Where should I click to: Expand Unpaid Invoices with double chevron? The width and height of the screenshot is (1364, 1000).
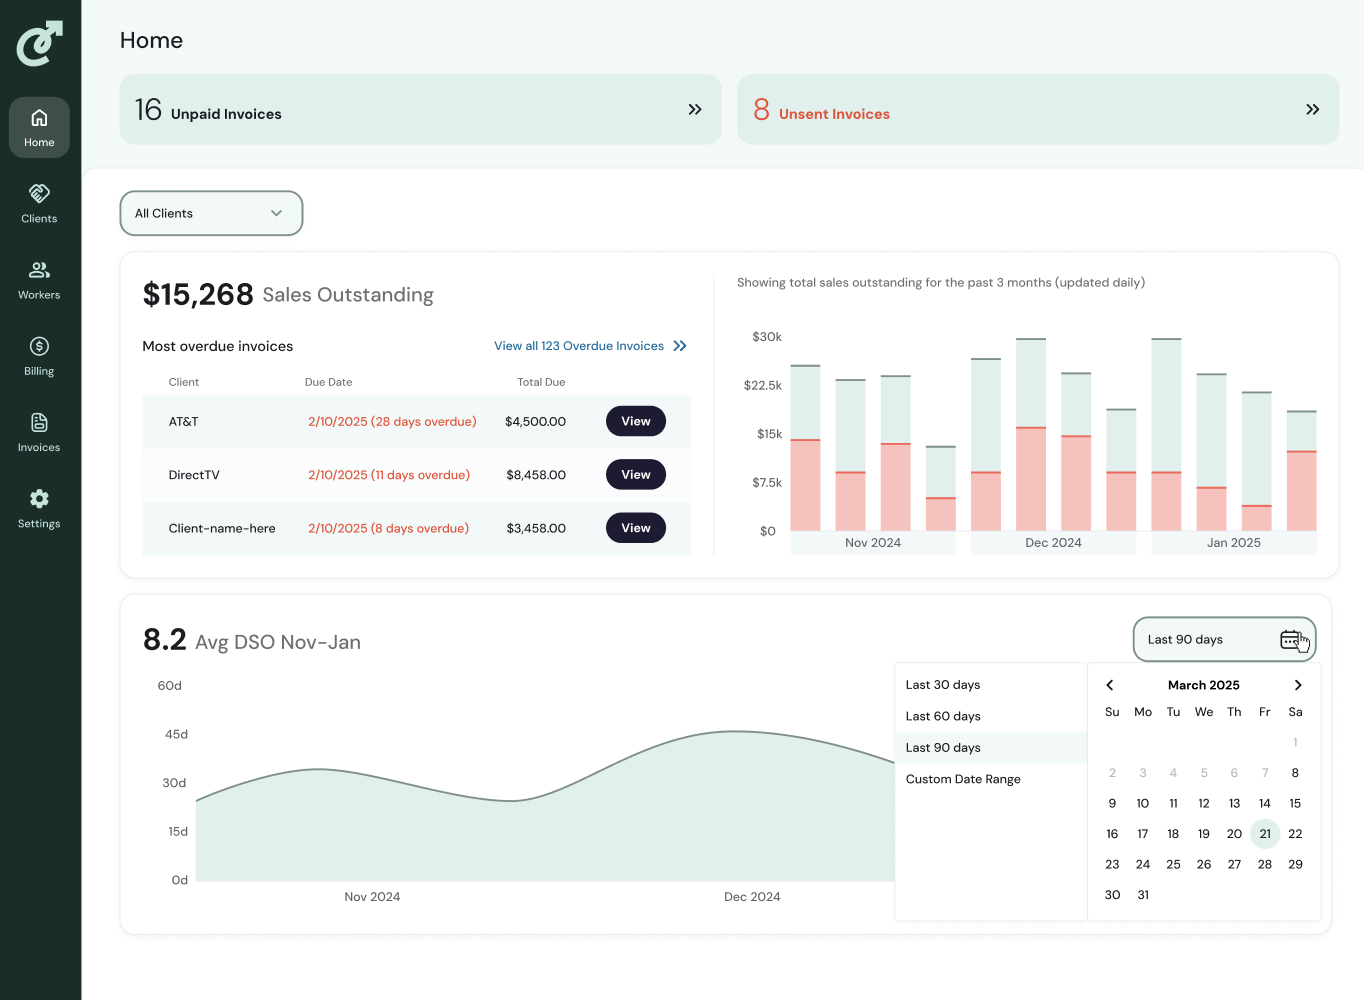click(x=695, y=109)
